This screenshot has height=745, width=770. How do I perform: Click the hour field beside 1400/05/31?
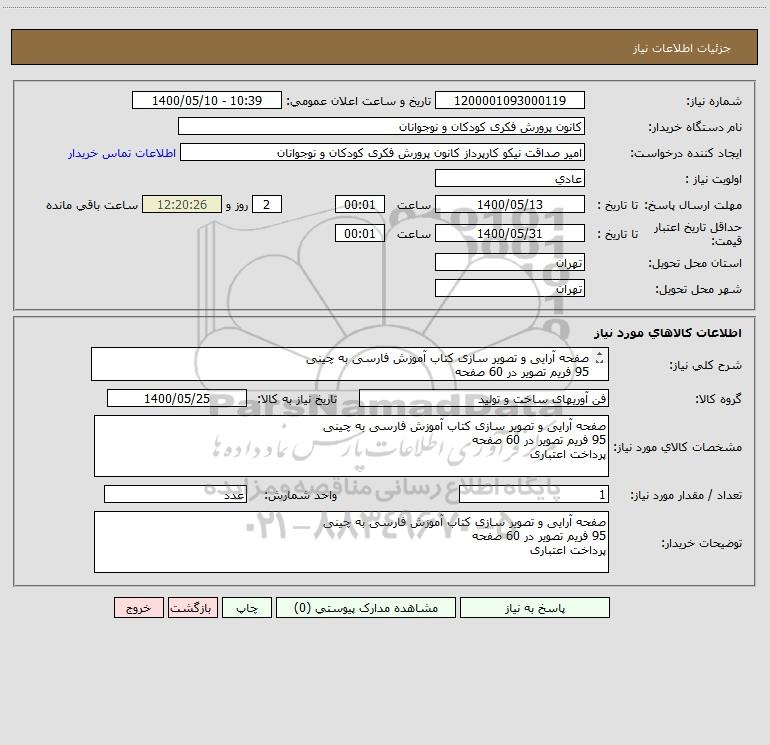coord(359,233)
